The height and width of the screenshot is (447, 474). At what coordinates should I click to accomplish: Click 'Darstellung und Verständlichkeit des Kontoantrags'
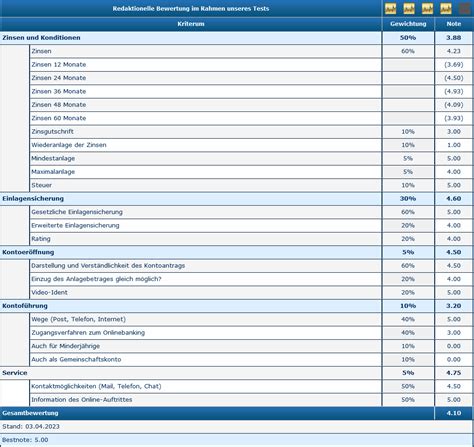tap(108, 266)
